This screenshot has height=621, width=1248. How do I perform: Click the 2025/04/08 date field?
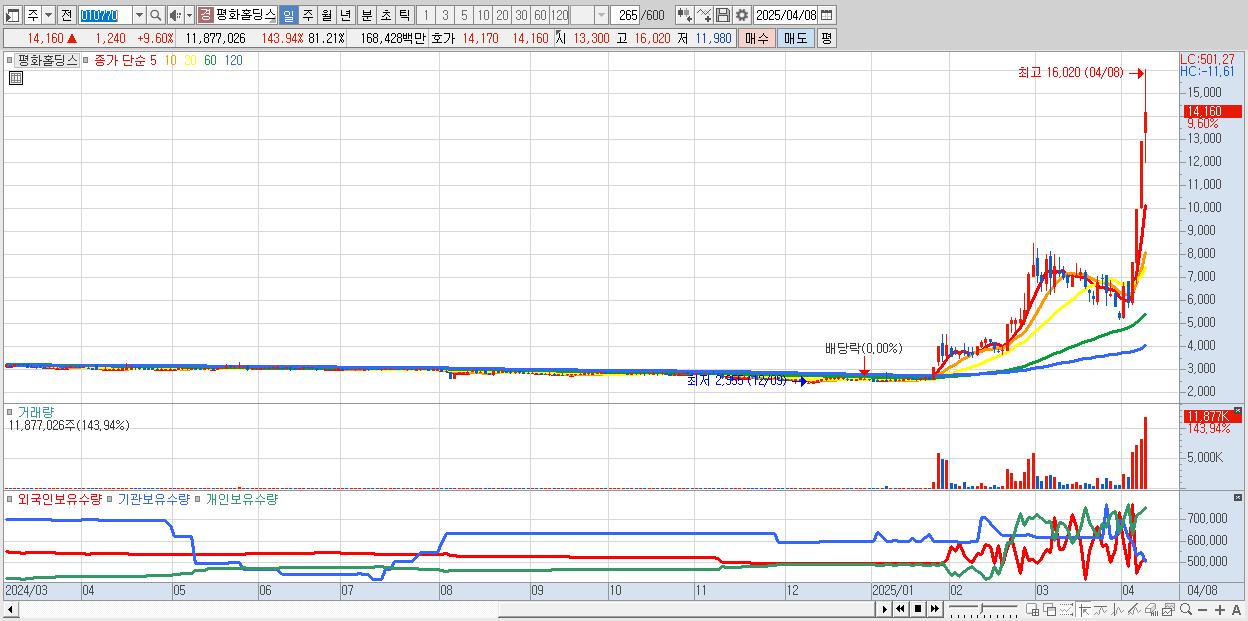pos(786,15)
